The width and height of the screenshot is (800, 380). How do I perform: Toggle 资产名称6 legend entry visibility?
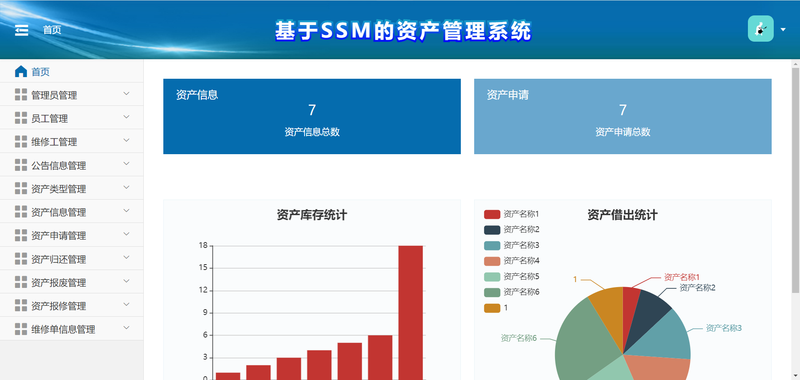pos(512,292)
